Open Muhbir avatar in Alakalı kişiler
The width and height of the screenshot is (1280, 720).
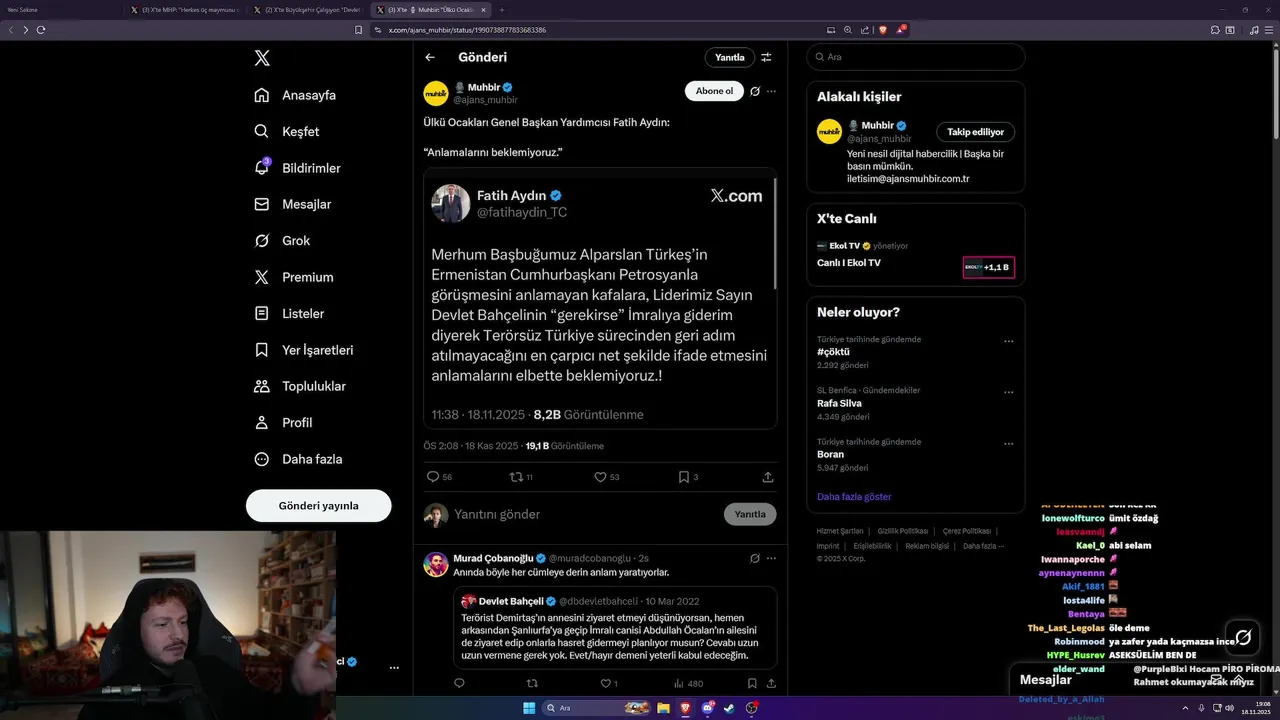(829, 132)
